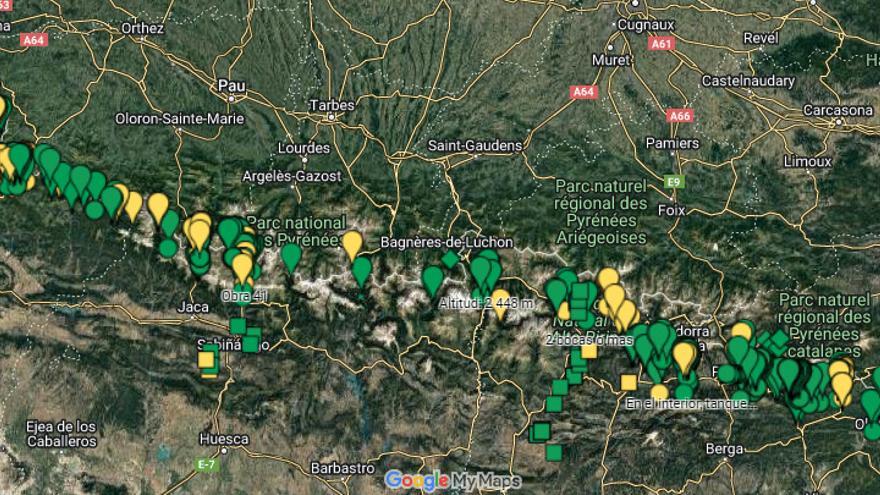The width and height of the screenshot is (880, 495).
Task: Select the large green pin at far left edge
Action: click(21, 158)
